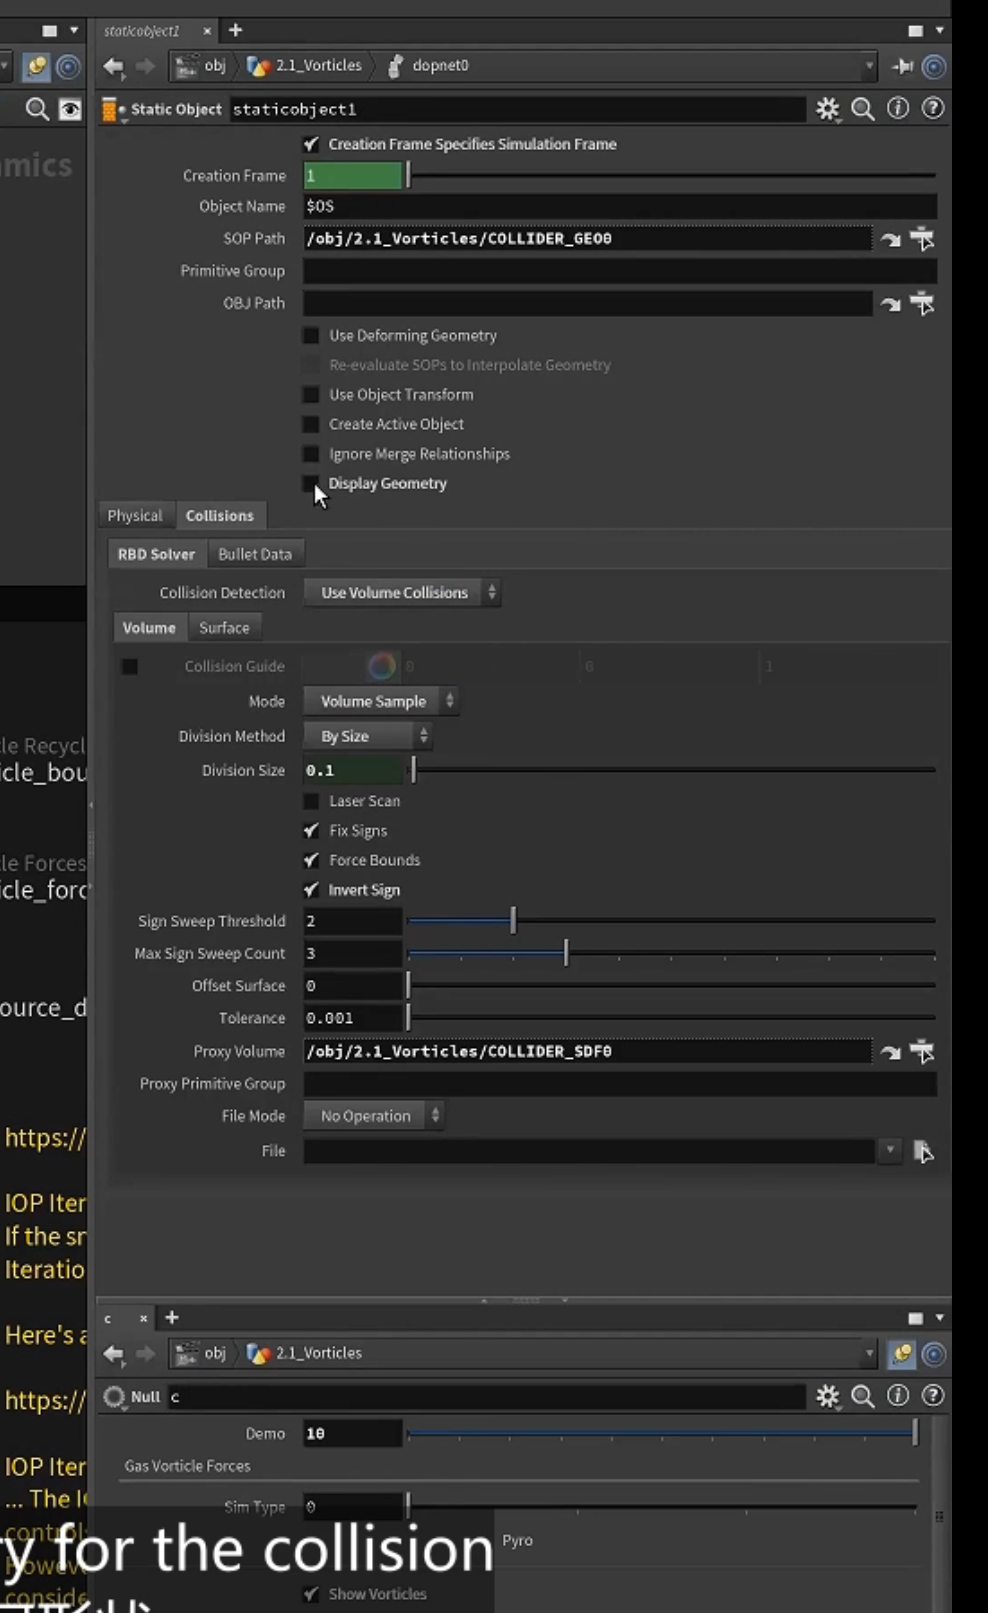
Task: Open the File Mode dropdown
Action: click(x=374, y=1116)
